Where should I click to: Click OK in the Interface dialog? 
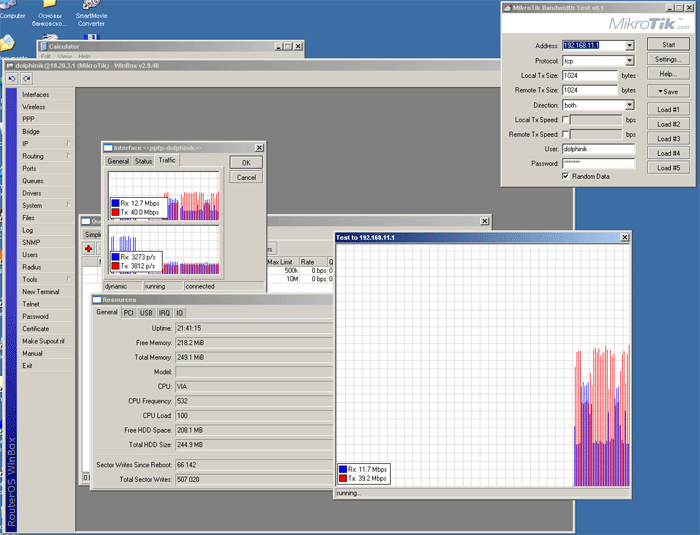[246, 163]
